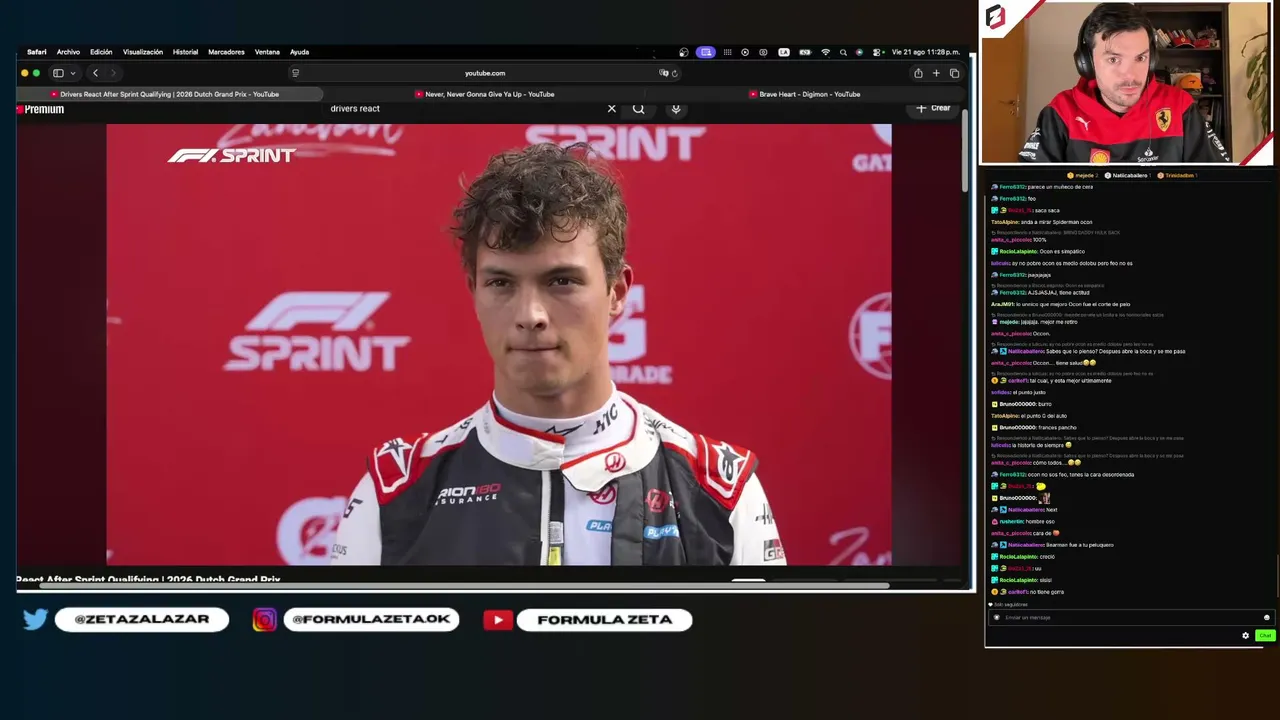Click the YouTube icon in the overlay

(x=498, y=620)
